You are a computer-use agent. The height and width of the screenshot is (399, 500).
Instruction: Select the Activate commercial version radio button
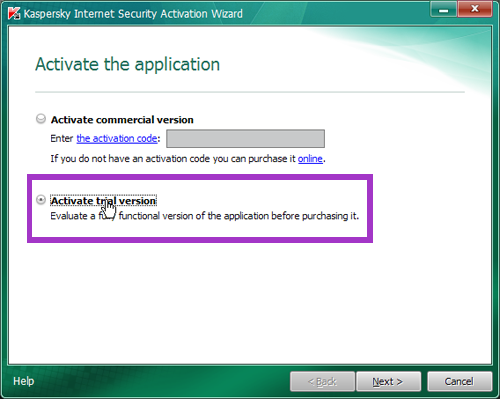coord(41,119)
